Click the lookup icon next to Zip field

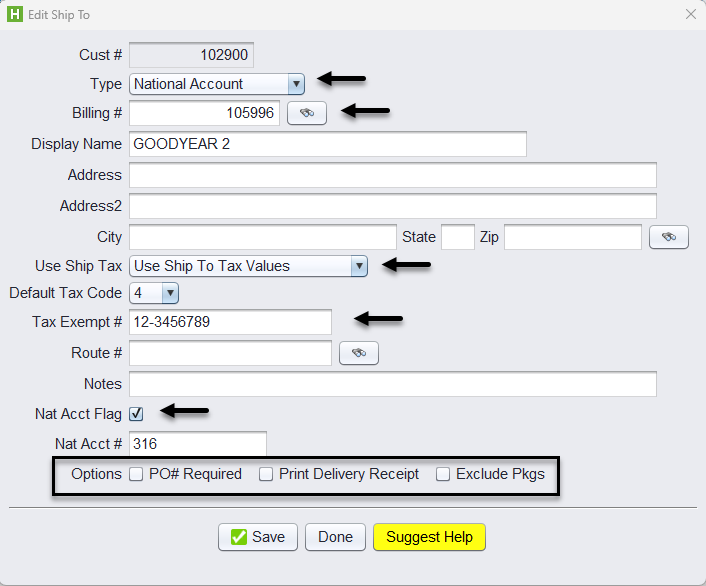pos(669,237)
